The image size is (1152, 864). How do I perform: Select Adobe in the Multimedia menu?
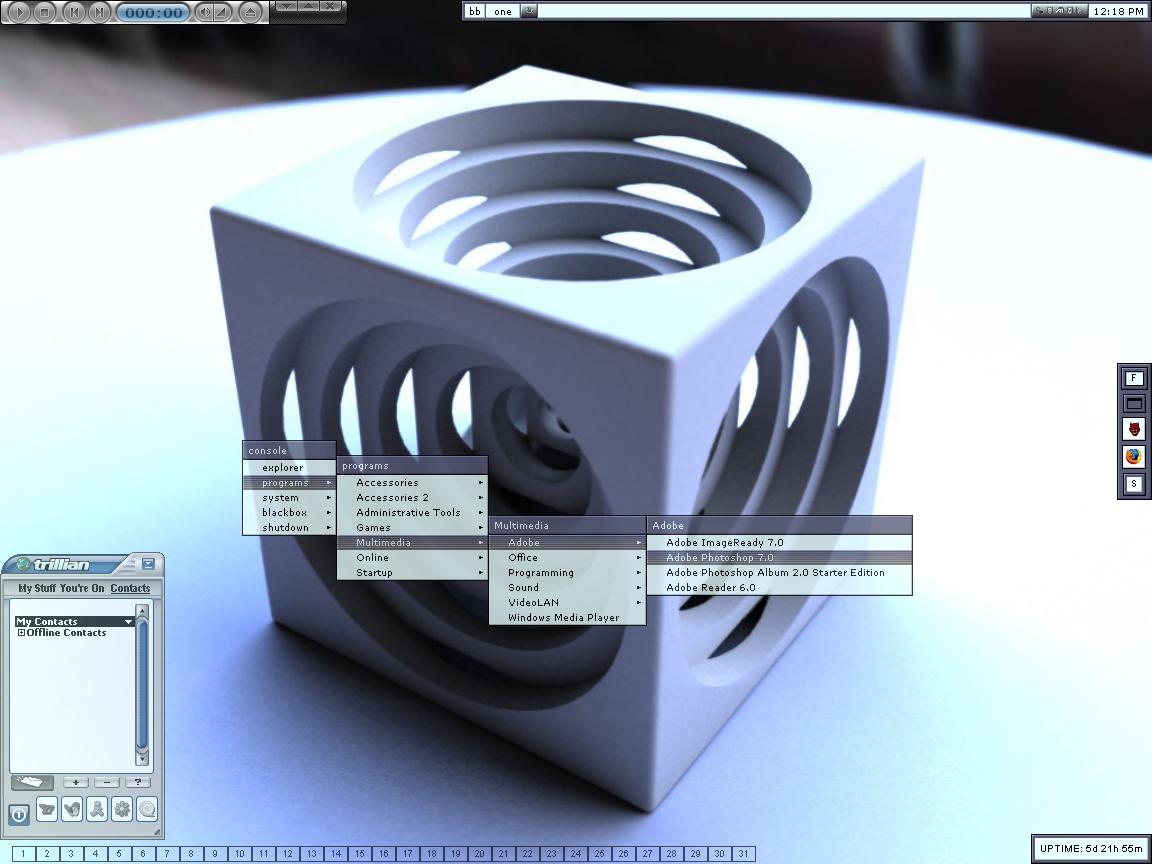567,542
